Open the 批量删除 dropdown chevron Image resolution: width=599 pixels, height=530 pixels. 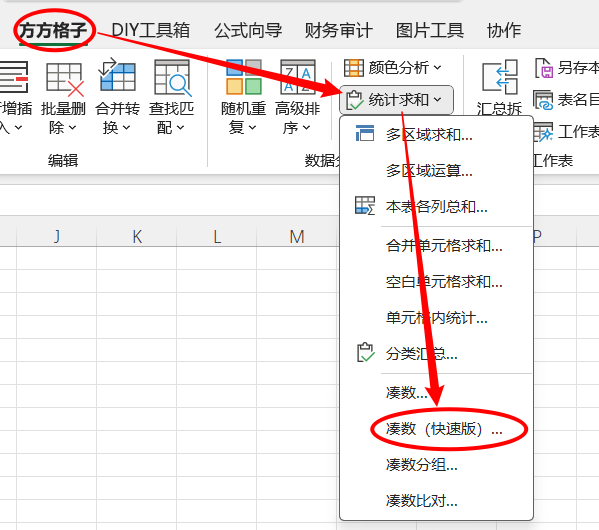coord(72,128)
